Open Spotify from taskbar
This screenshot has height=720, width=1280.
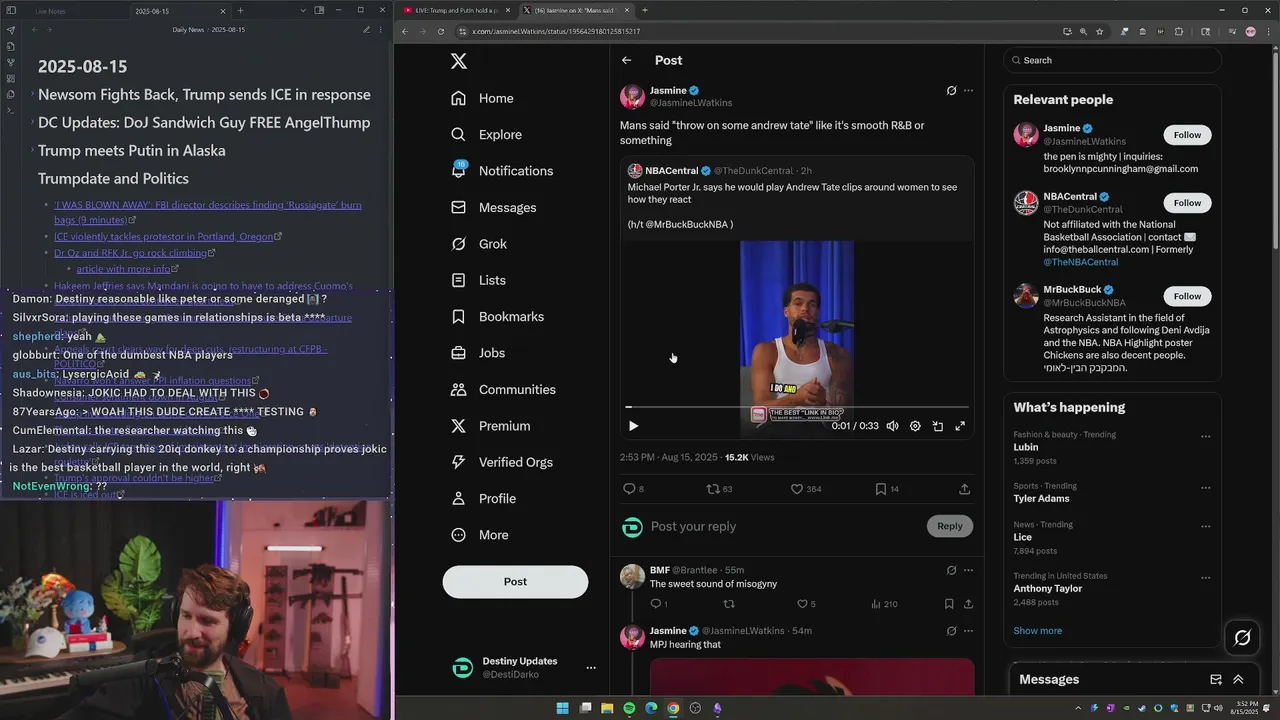629,708
